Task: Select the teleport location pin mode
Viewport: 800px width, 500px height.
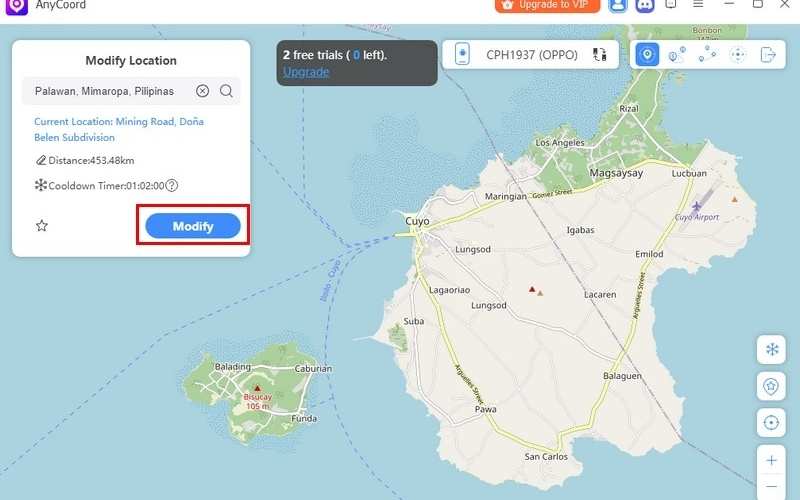Action: [648, 55]
